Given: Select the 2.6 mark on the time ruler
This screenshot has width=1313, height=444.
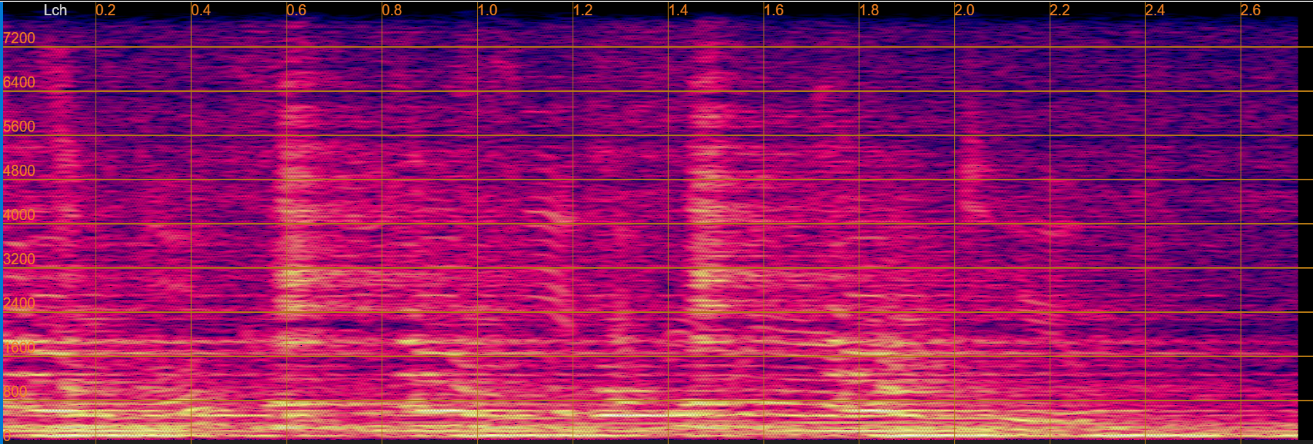Looking at the screenshot, I should (x=1250, y=10).
